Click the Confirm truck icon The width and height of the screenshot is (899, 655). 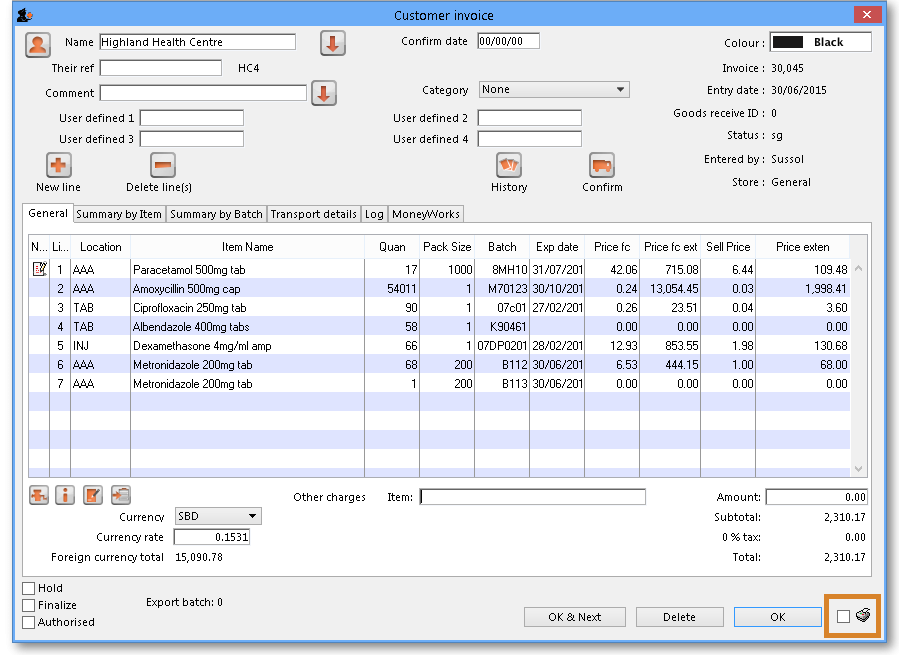[x=602, y=165]
